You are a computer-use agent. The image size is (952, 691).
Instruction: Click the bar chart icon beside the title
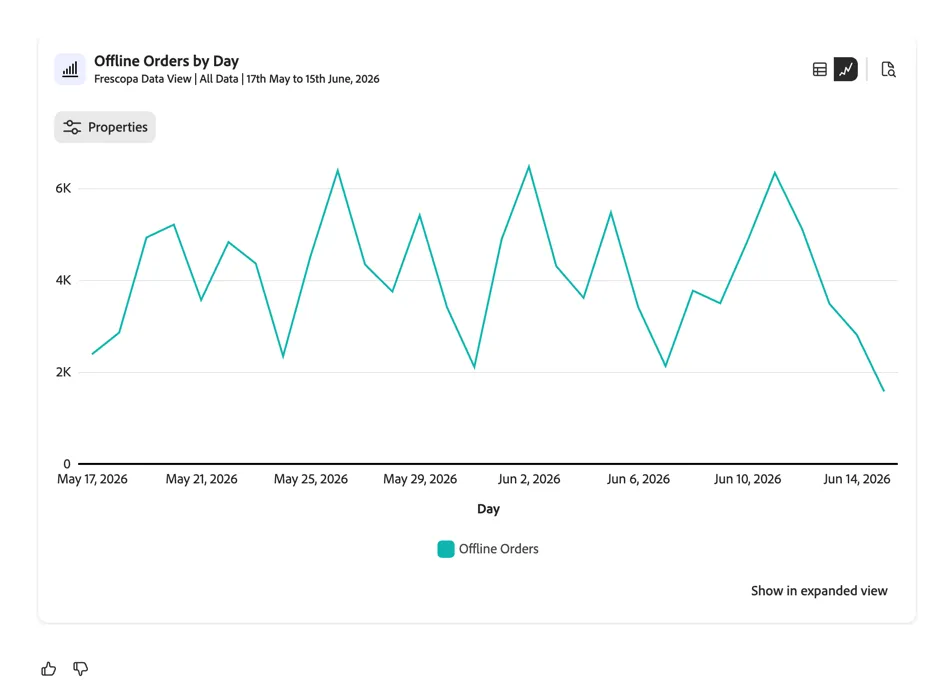(70, 69)
